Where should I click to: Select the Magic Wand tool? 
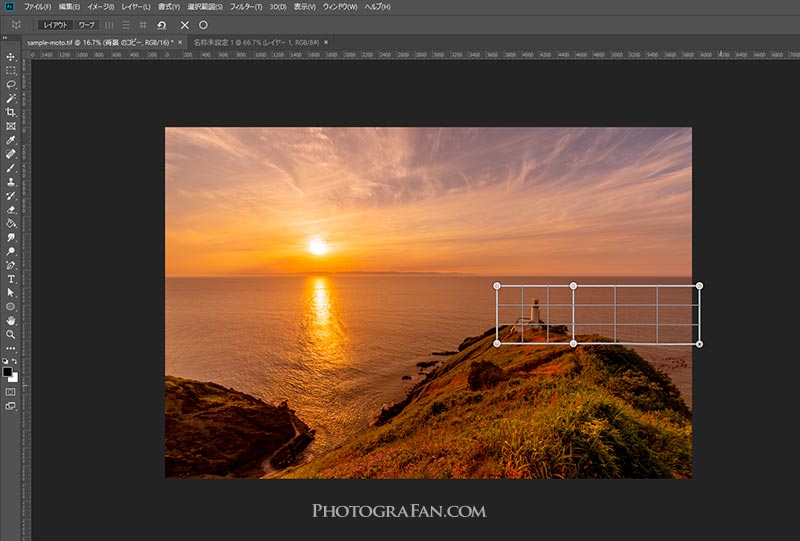tap(10, 98)
